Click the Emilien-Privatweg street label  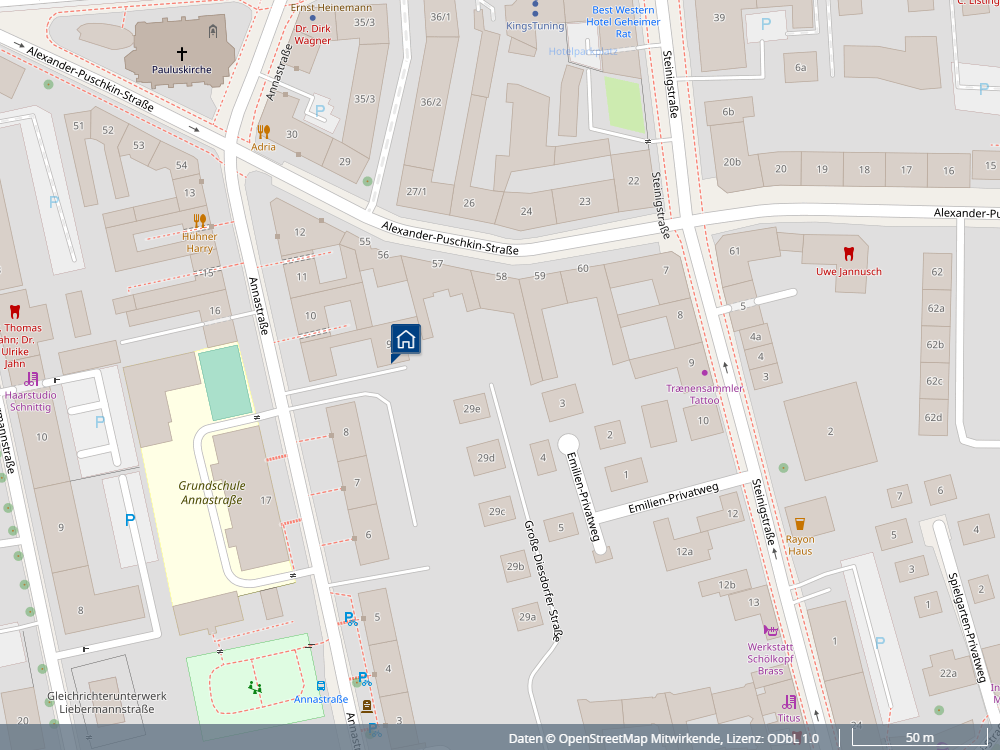pos(673,499)
